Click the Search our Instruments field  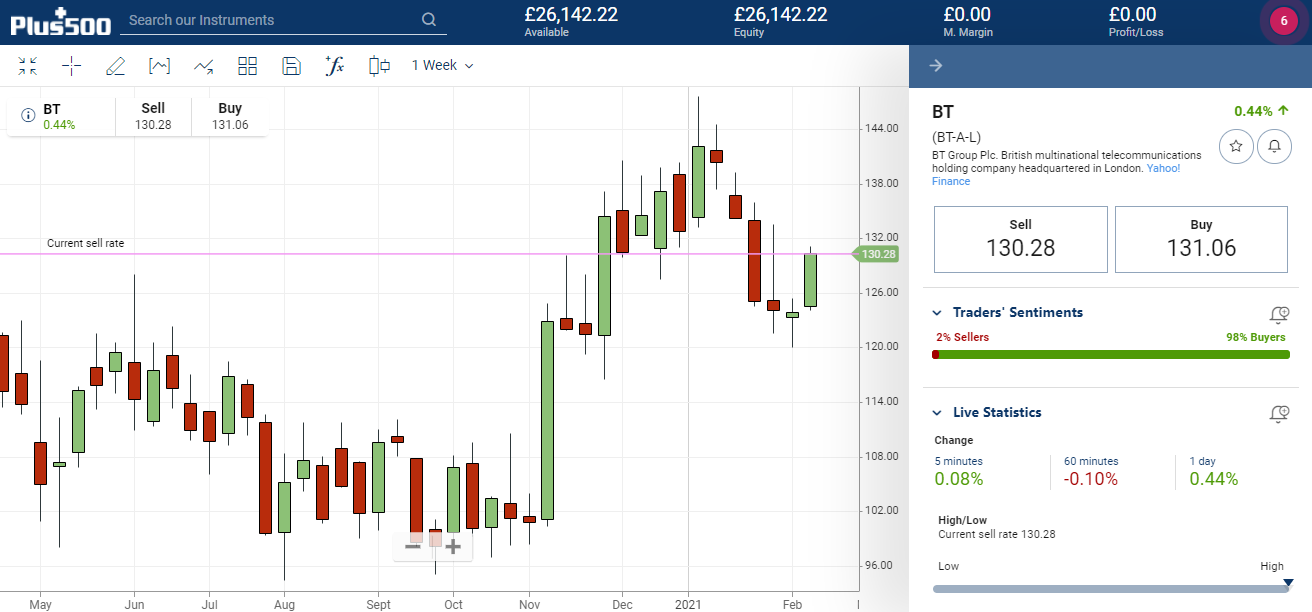pos(272,20)
